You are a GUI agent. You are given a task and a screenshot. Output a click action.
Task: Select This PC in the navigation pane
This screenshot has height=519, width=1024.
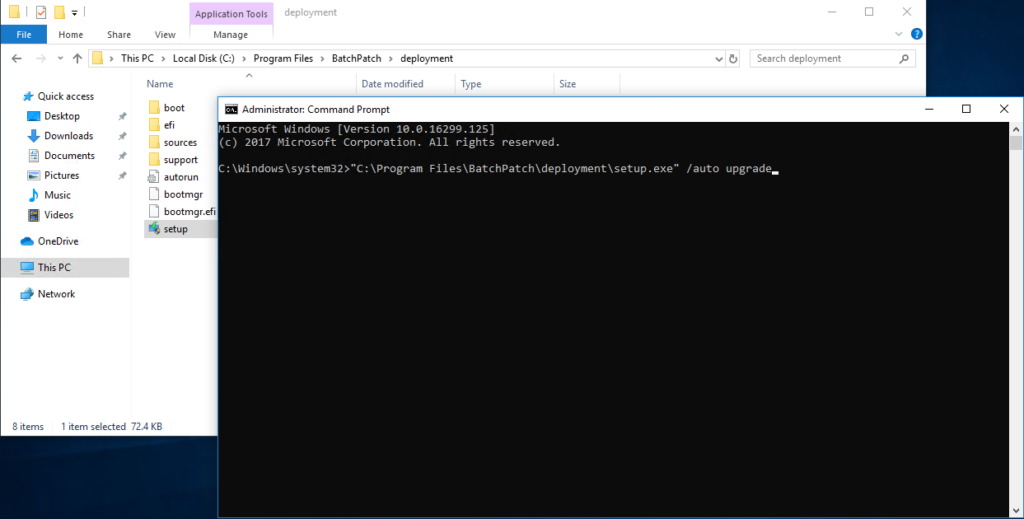(54, 267)
